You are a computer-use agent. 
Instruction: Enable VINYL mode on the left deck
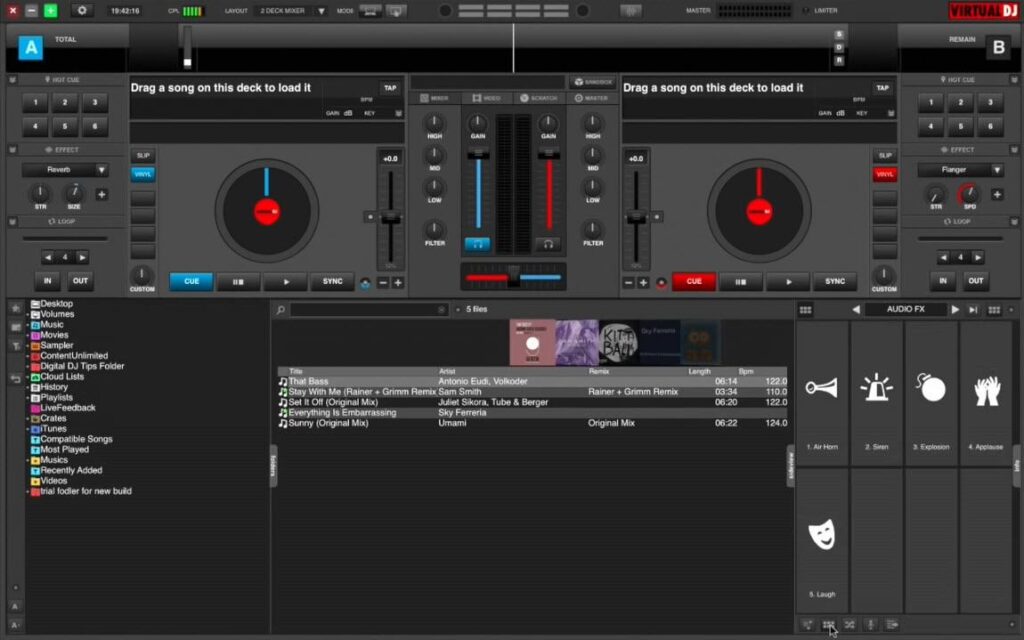point(142,173)
